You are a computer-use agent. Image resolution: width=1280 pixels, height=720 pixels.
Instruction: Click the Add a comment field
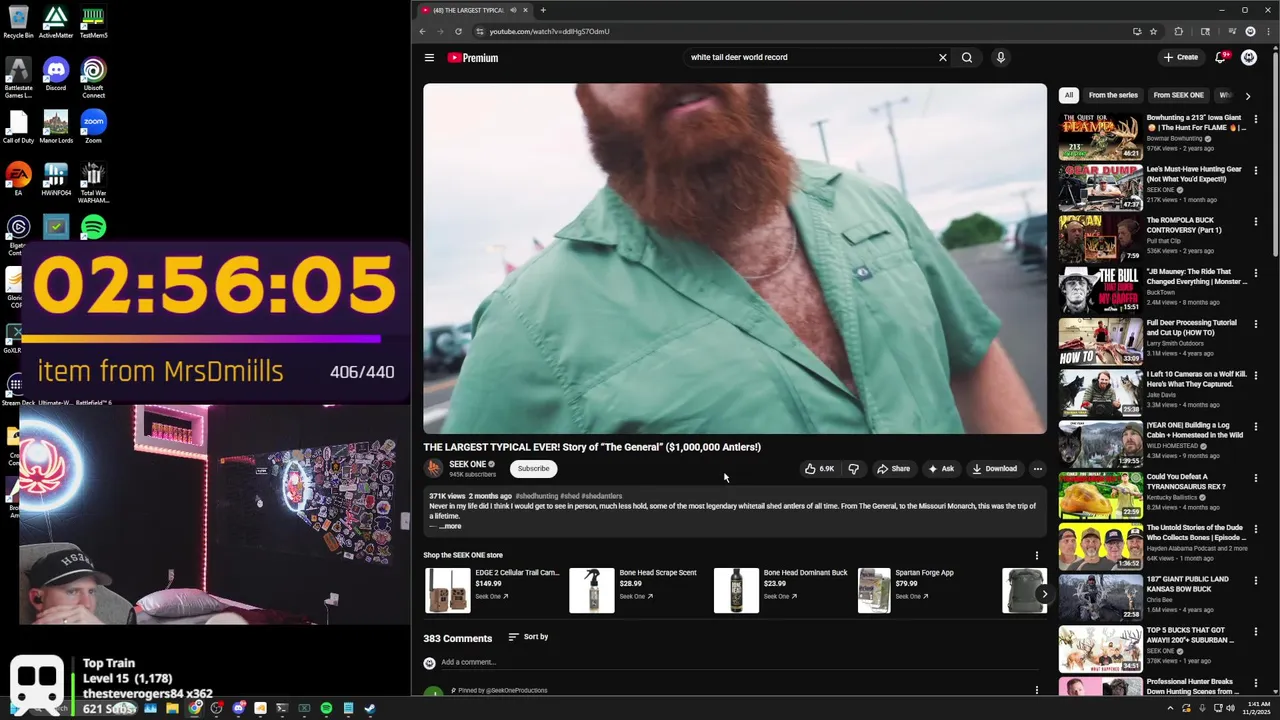point(740,662)
